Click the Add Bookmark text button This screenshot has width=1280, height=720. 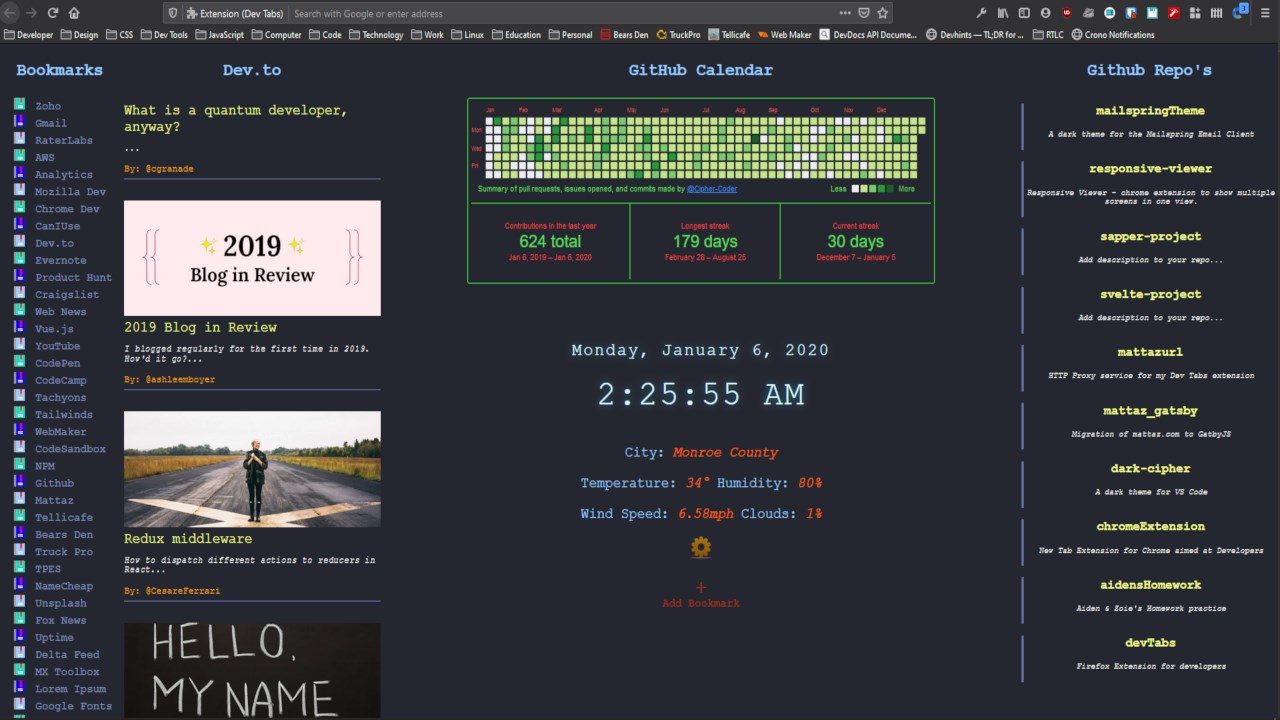point(701,603)
